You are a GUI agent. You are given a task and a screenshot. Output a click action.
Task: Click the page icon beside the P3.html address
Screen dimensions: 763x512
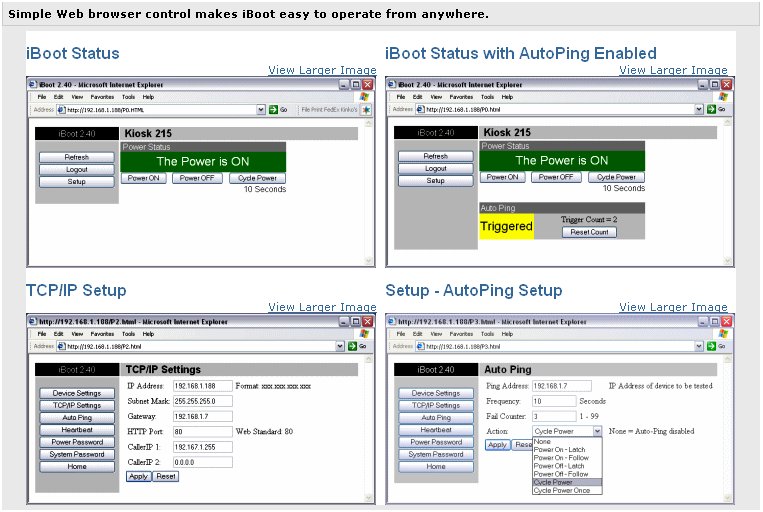pyautogui.click(x=420, y=347)
